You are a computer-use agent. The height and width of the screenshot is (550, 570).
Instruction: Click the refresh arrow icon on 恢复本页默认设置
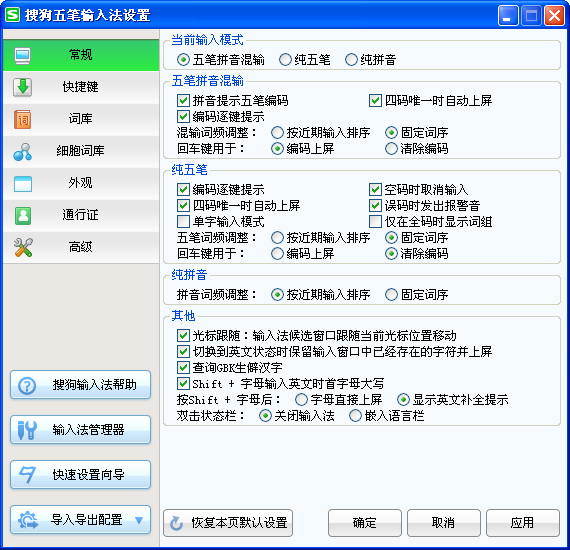pyautogui.click(x=177, y=523)
